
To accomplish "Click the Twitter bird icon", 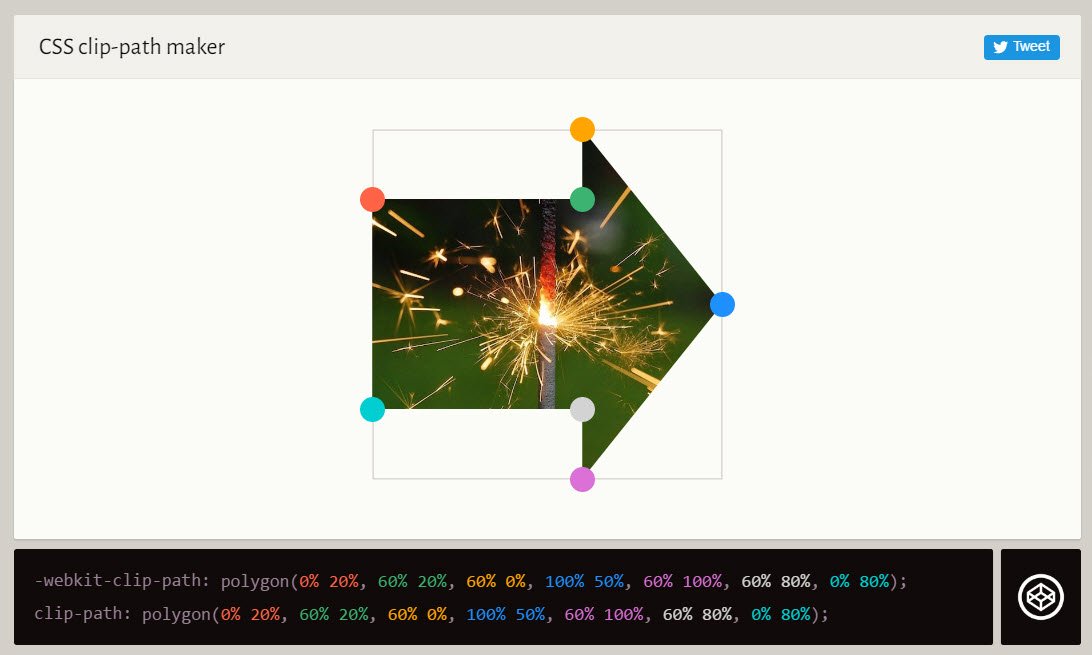I will point(1001,46).
